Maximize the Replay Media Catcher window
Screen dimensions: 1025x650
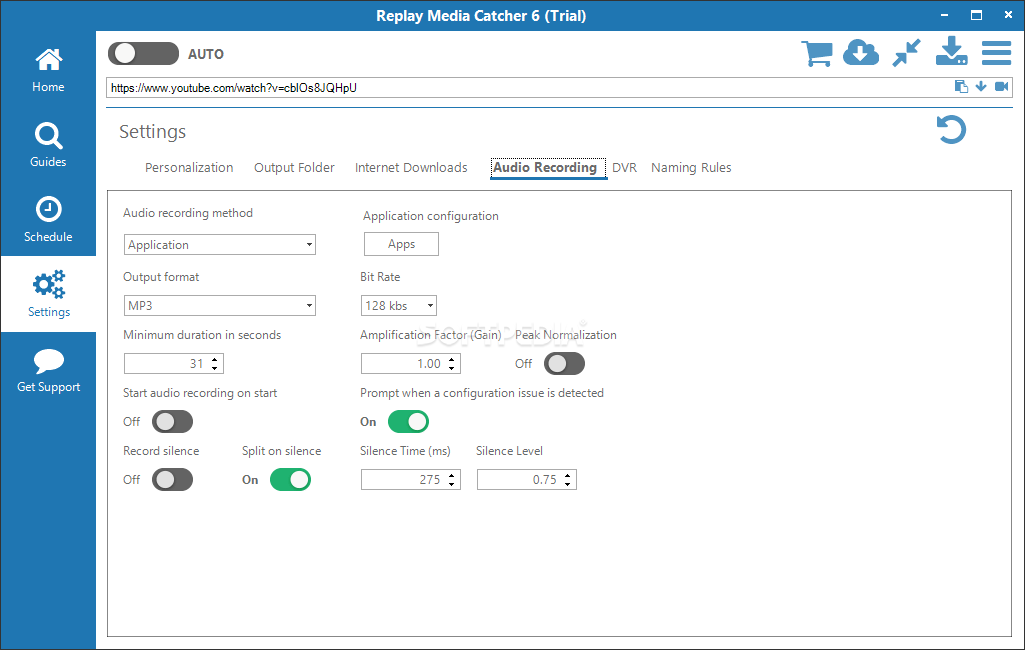coord(976,15)
